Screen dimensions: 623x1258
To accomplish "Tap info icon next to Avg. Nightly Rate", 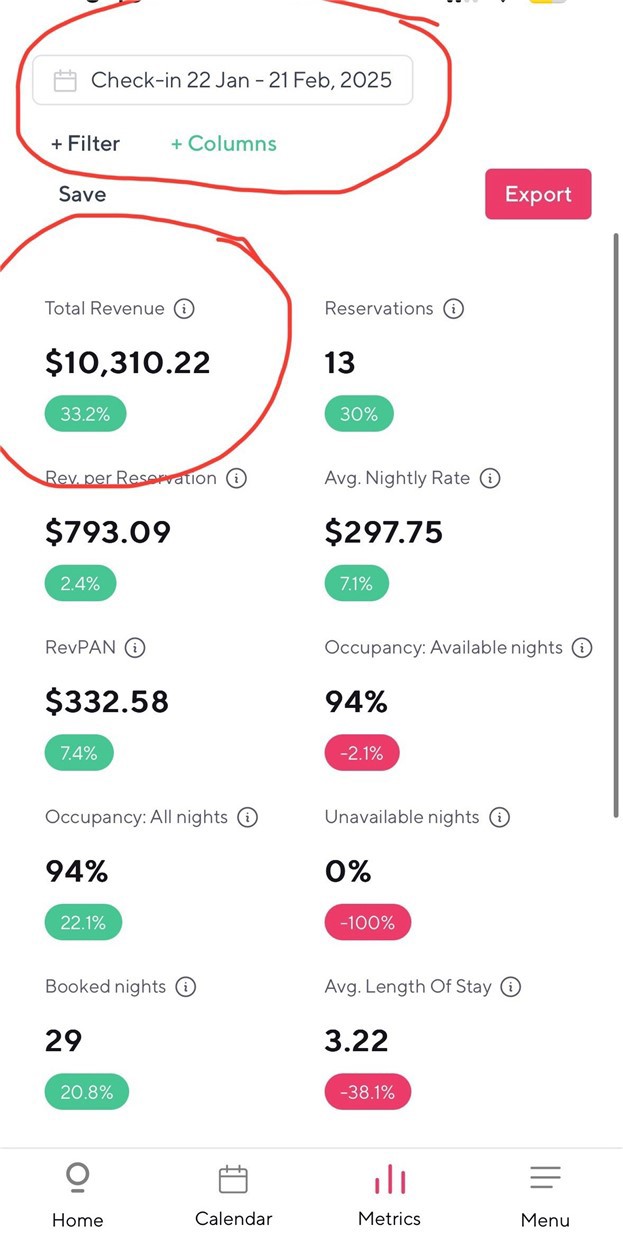I will click(x=490, y=479).
